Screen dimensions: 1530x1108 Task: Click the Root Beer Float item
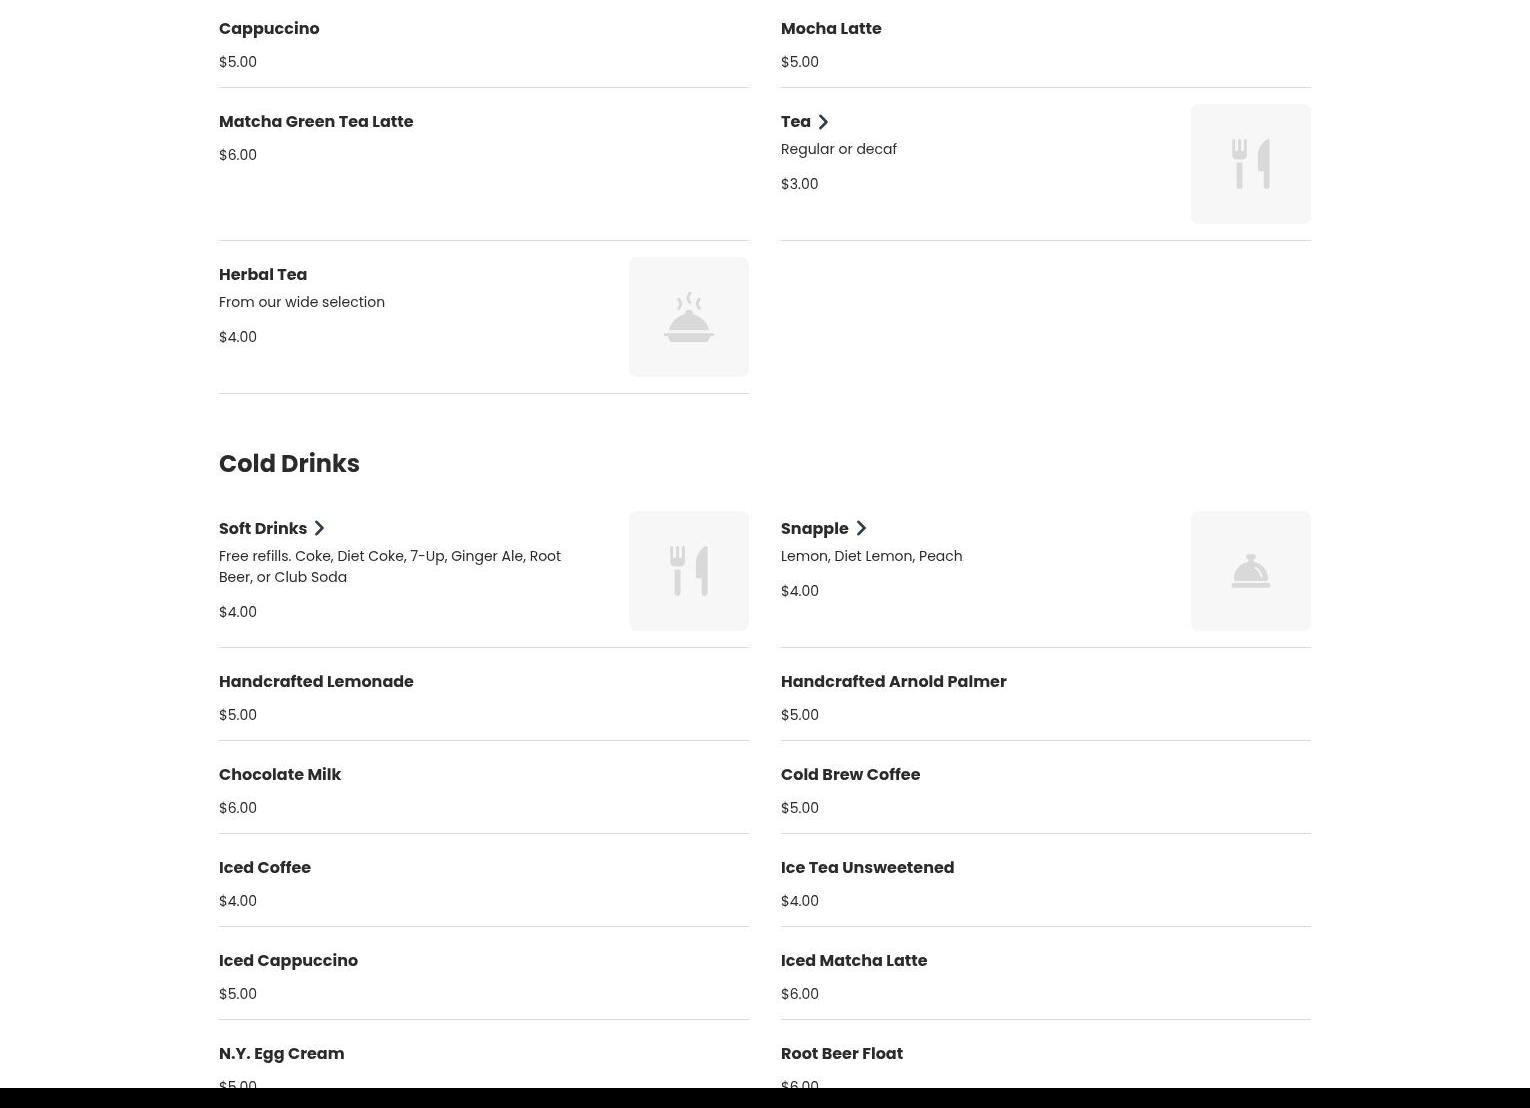[x=841, y=1054]
